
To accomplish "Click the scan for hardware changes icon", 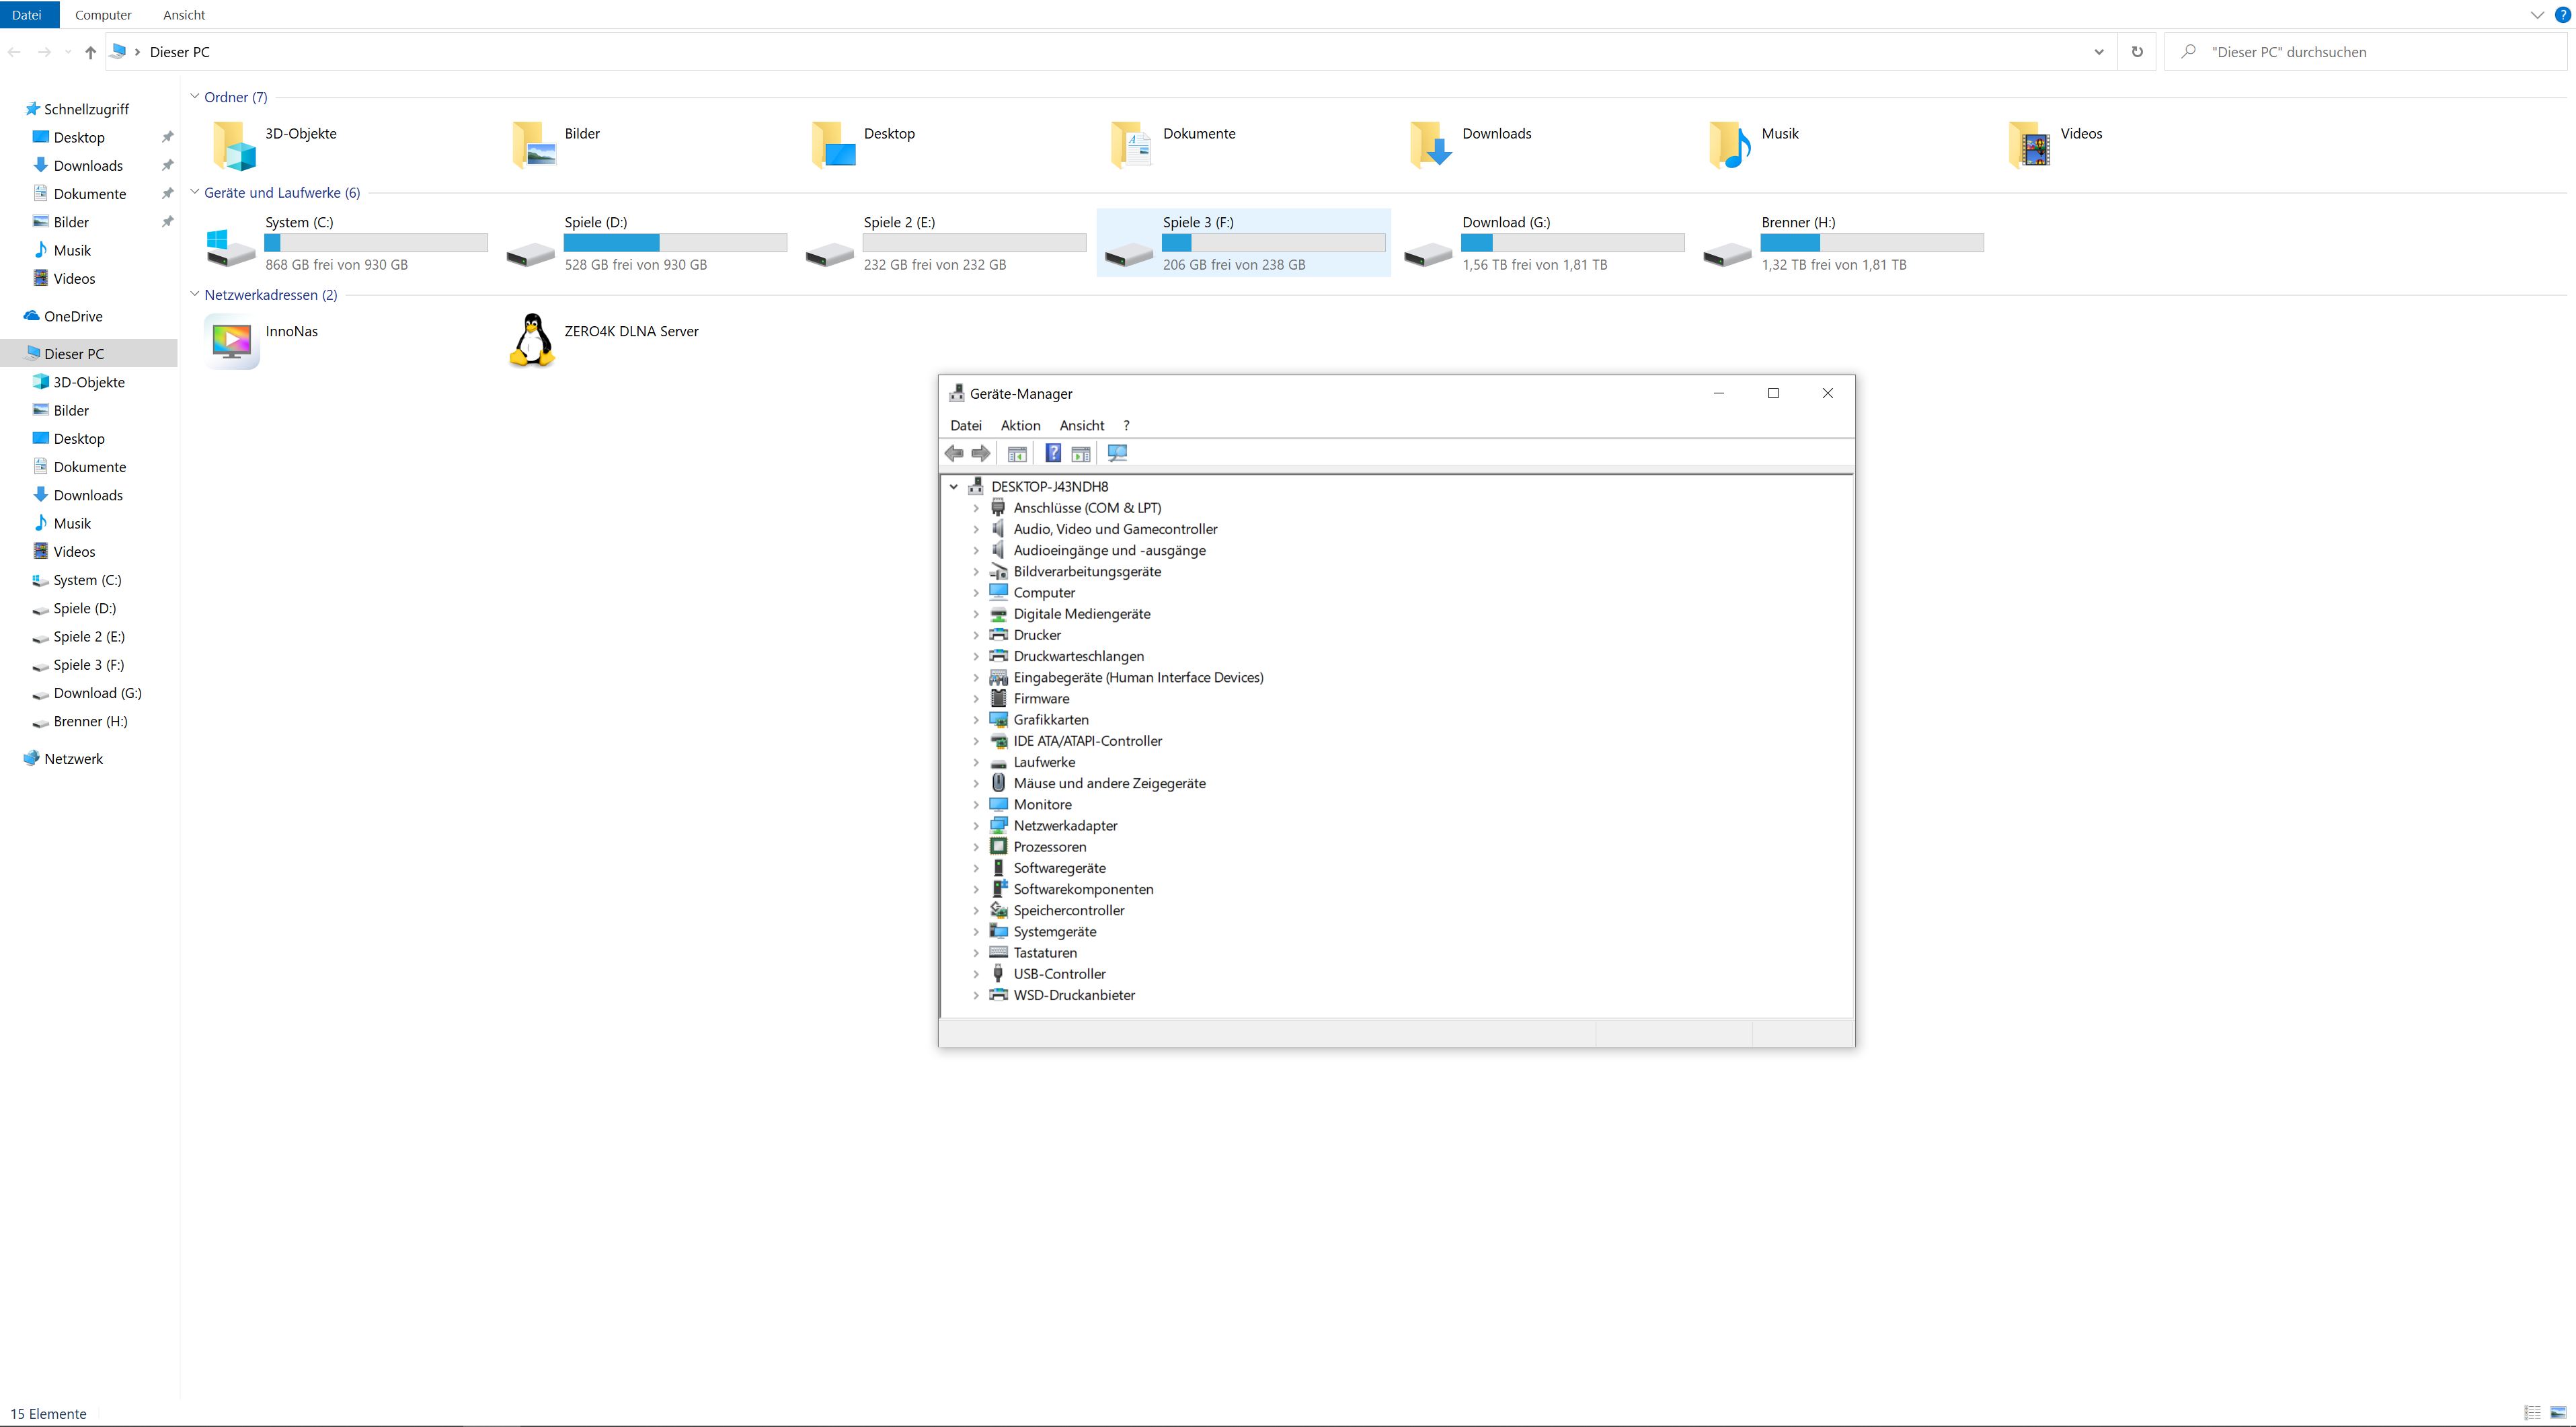I will [x=1117, y=453].
